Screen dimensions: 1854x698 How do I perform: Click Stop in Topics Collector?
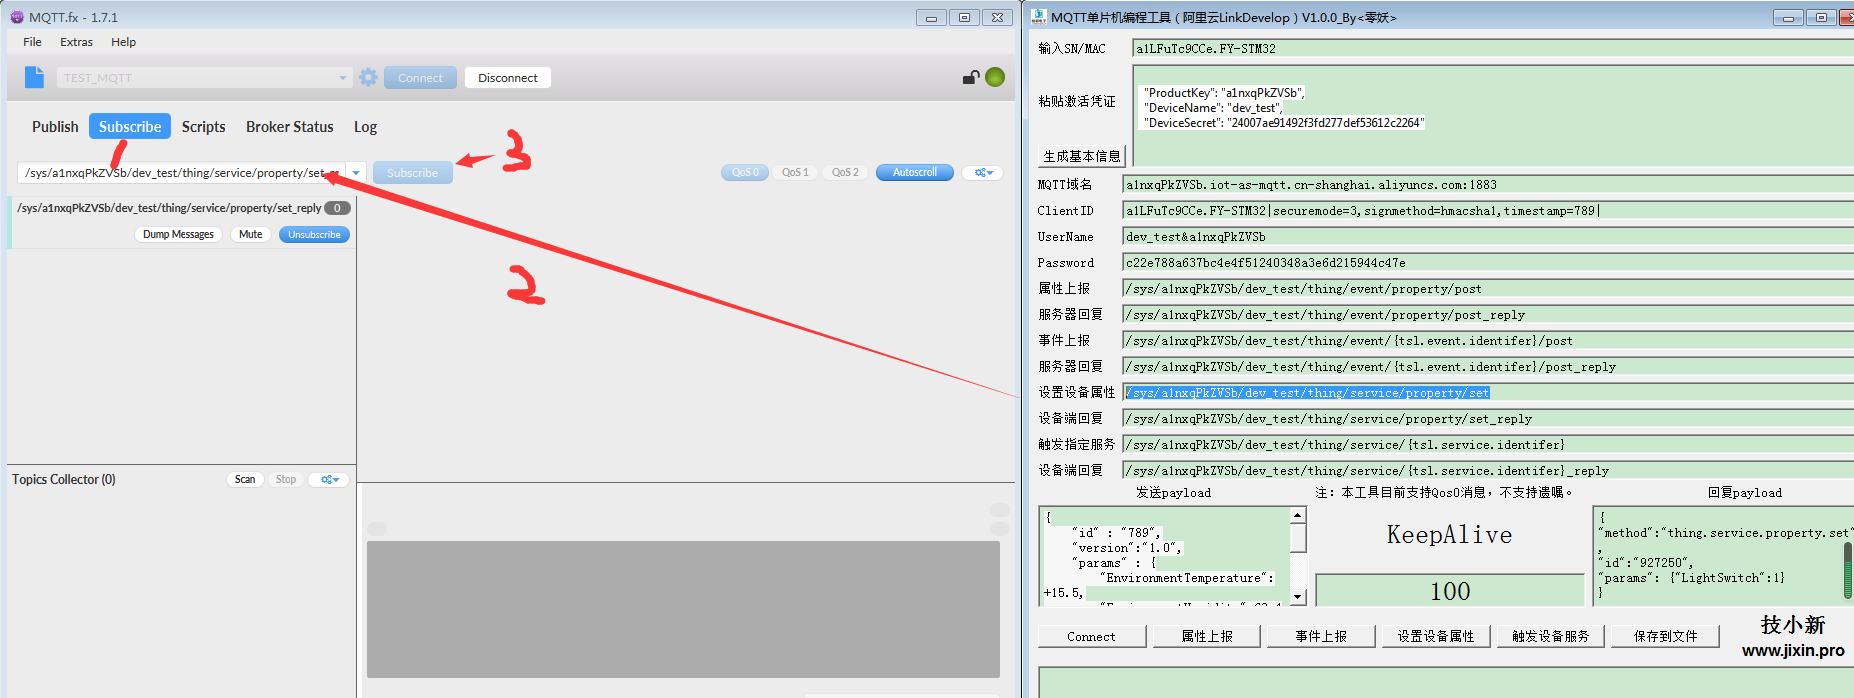pyautogui.click(x=286, y=480)
